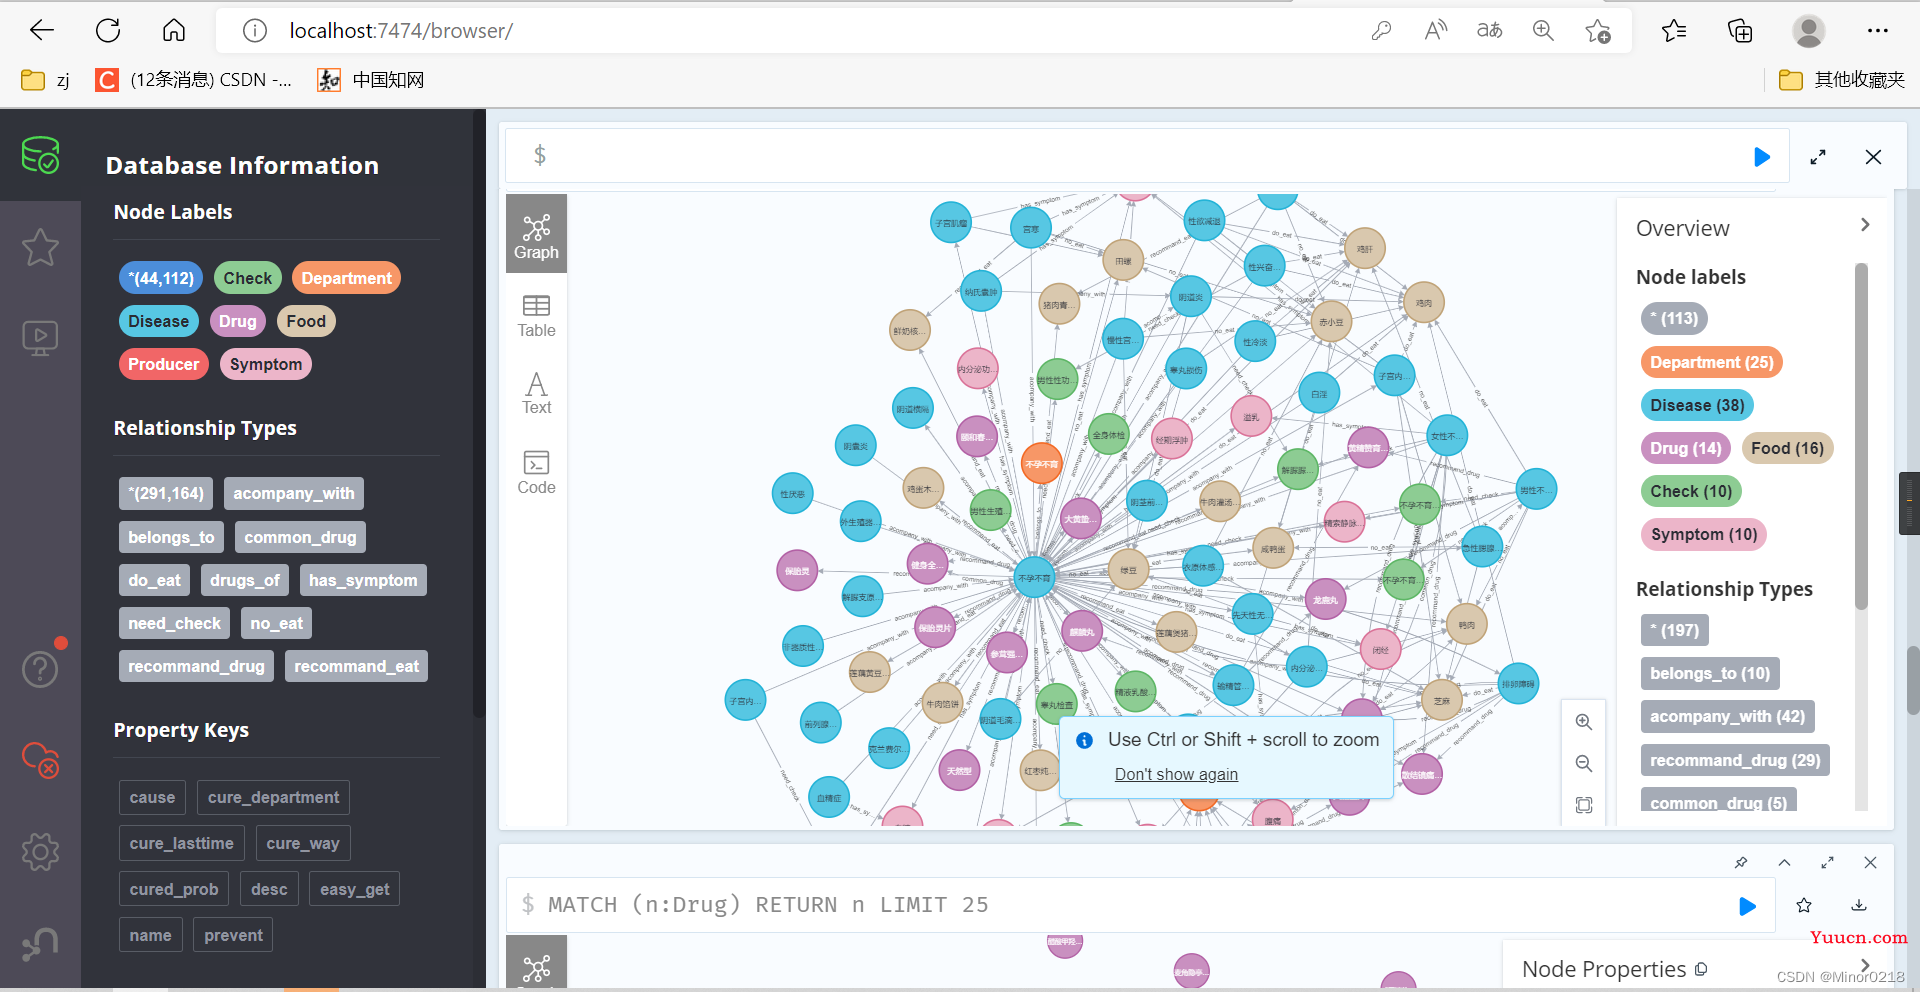This screenshot has width=1920, height=992.
Task: Open the Help question mark icon
Action: pyautogui.click(x=40, y=668)
